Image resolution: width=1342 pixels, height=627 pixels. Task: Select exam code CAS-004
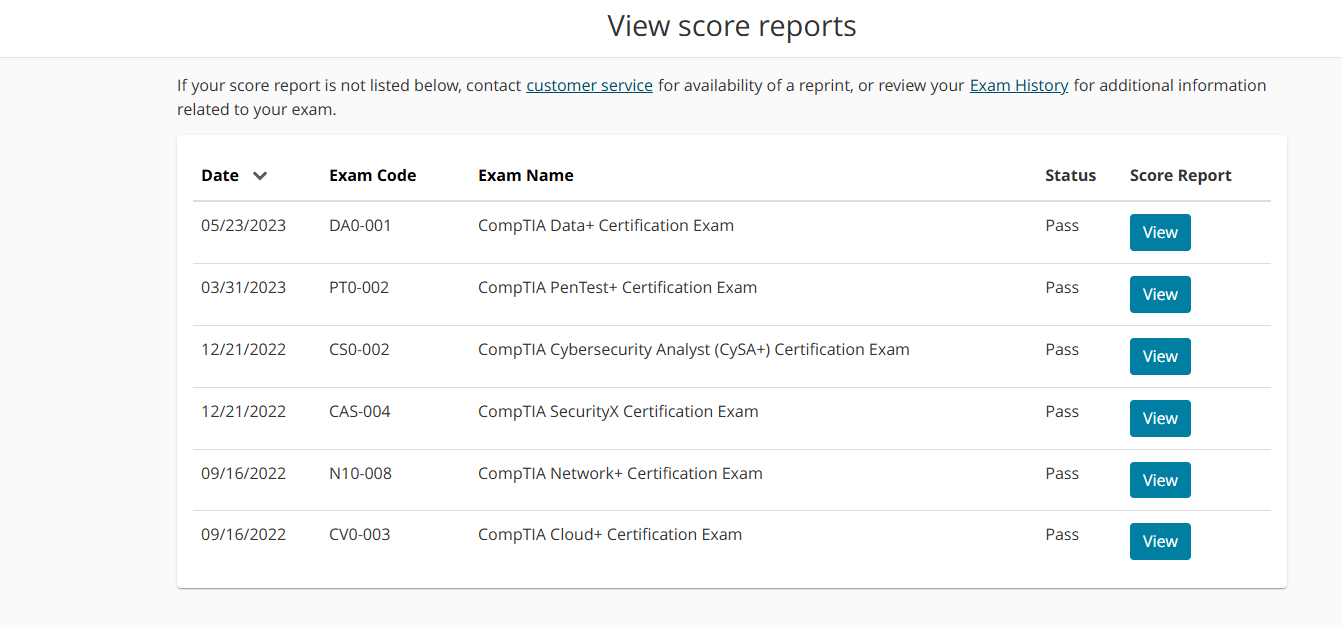pos(360,412)
